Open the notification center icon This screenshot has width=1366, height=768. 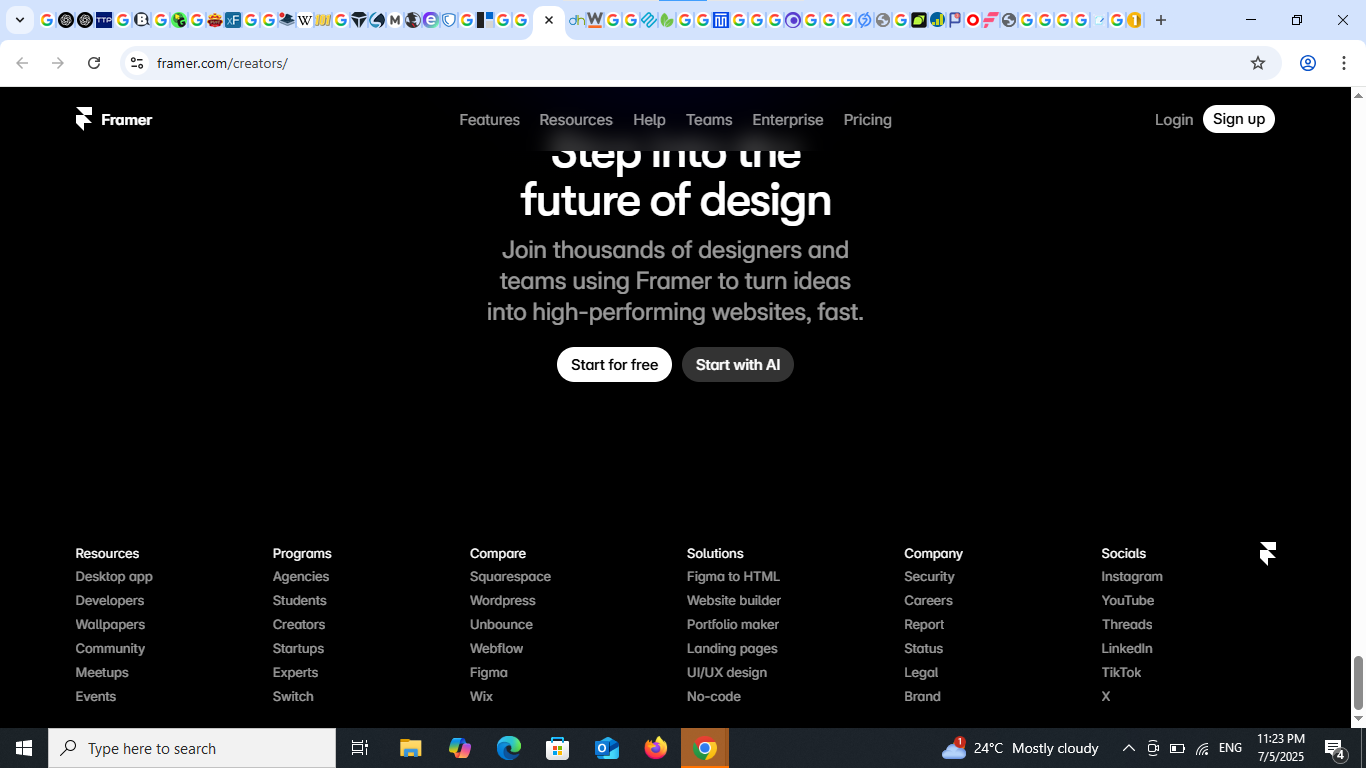point(1335,748)
